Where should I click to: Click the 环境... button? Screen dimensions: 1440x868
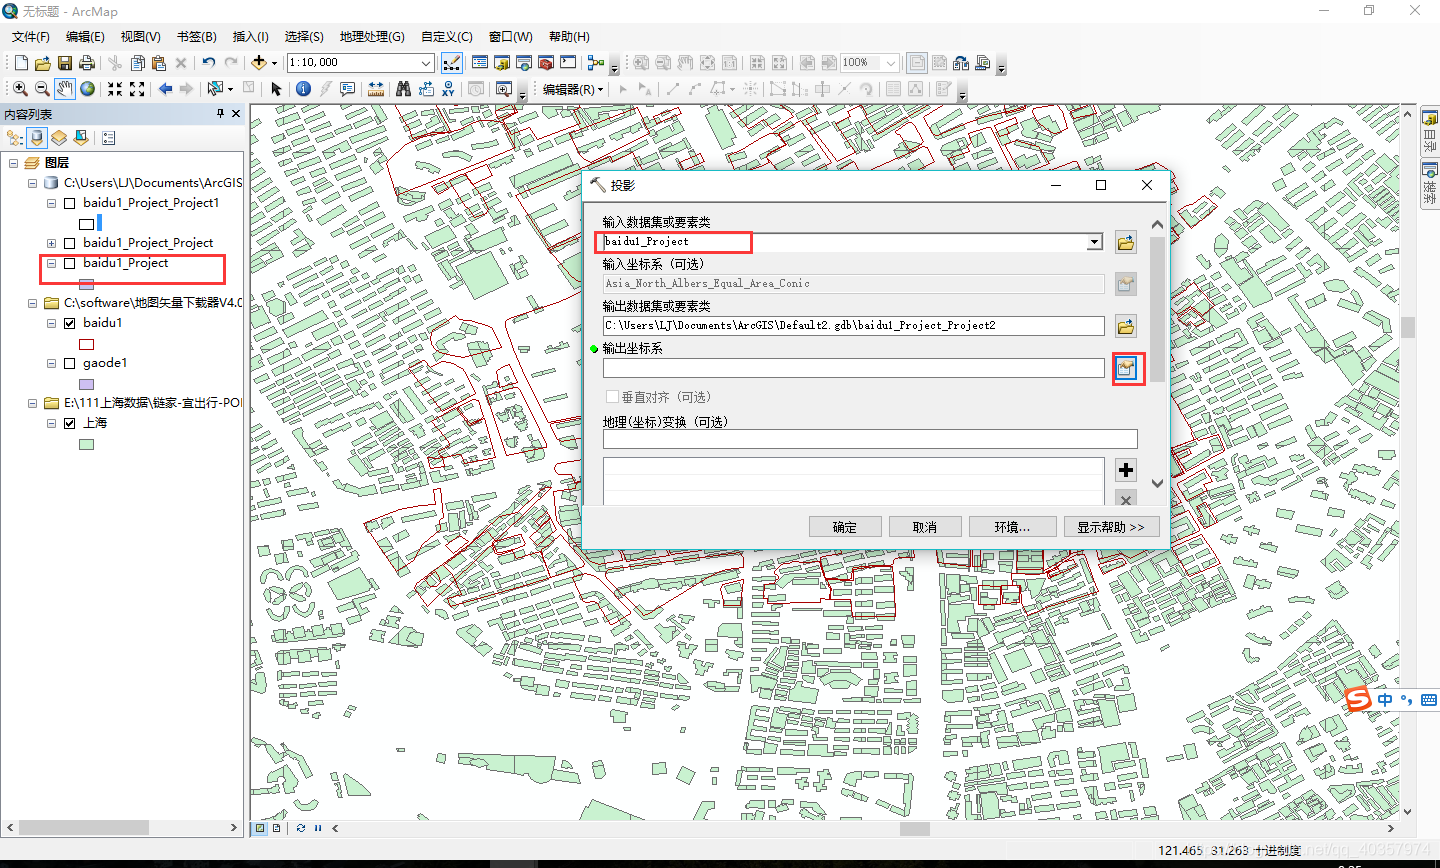(1012, 527)
